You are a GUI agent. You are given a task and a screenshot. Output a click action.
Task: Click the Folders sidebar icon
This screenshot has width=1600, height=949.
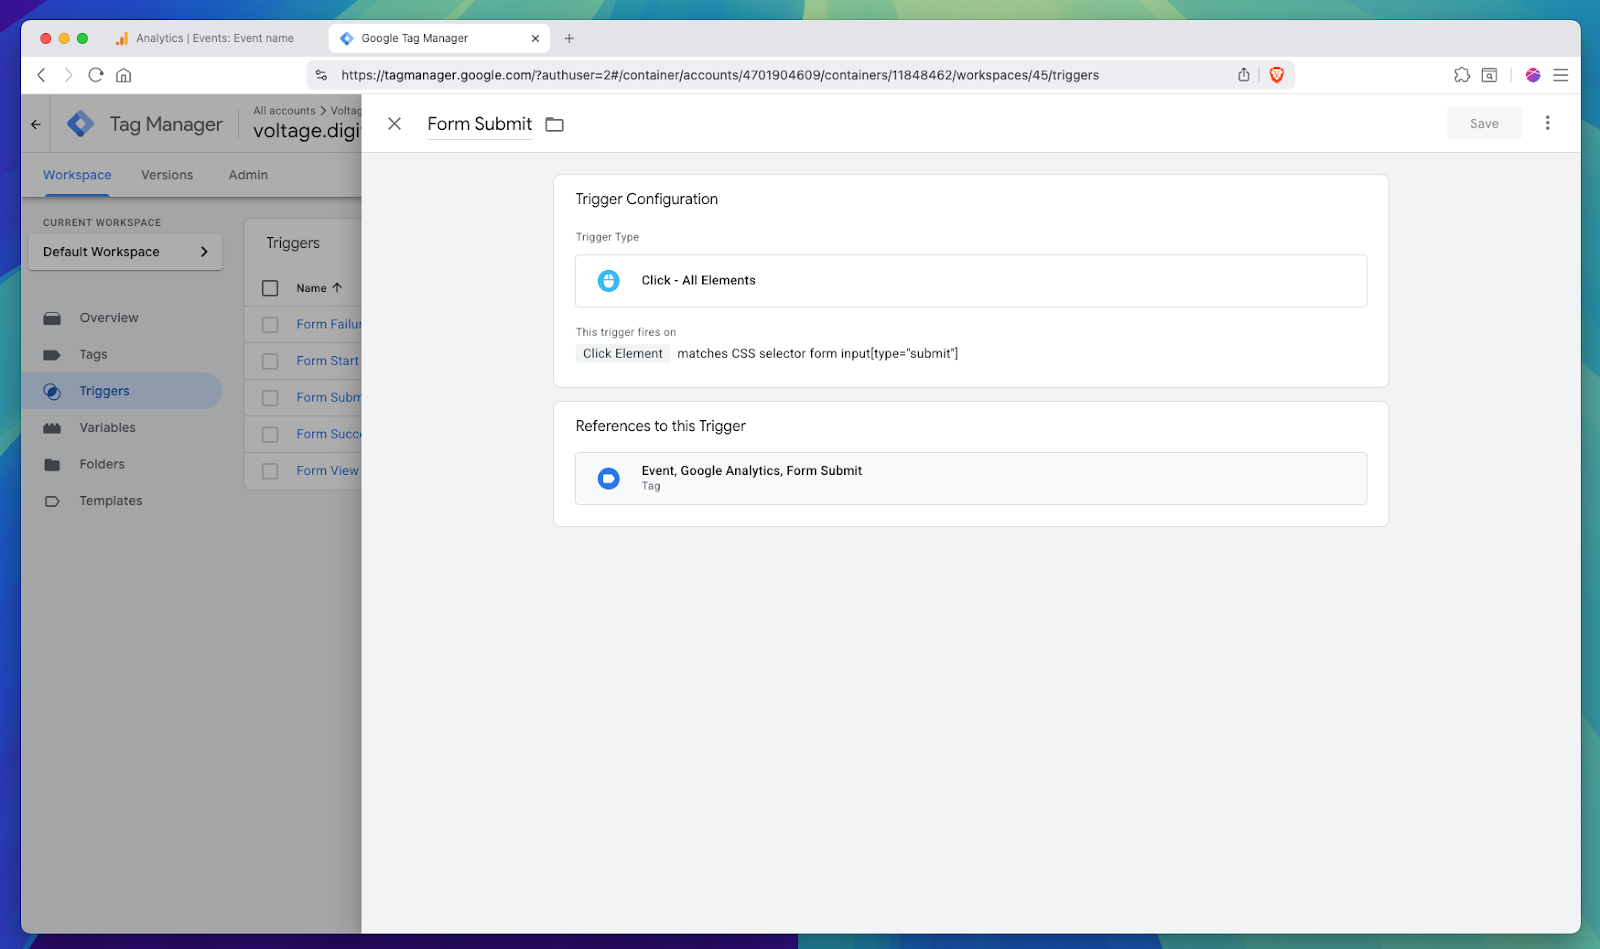pos(52,465)
